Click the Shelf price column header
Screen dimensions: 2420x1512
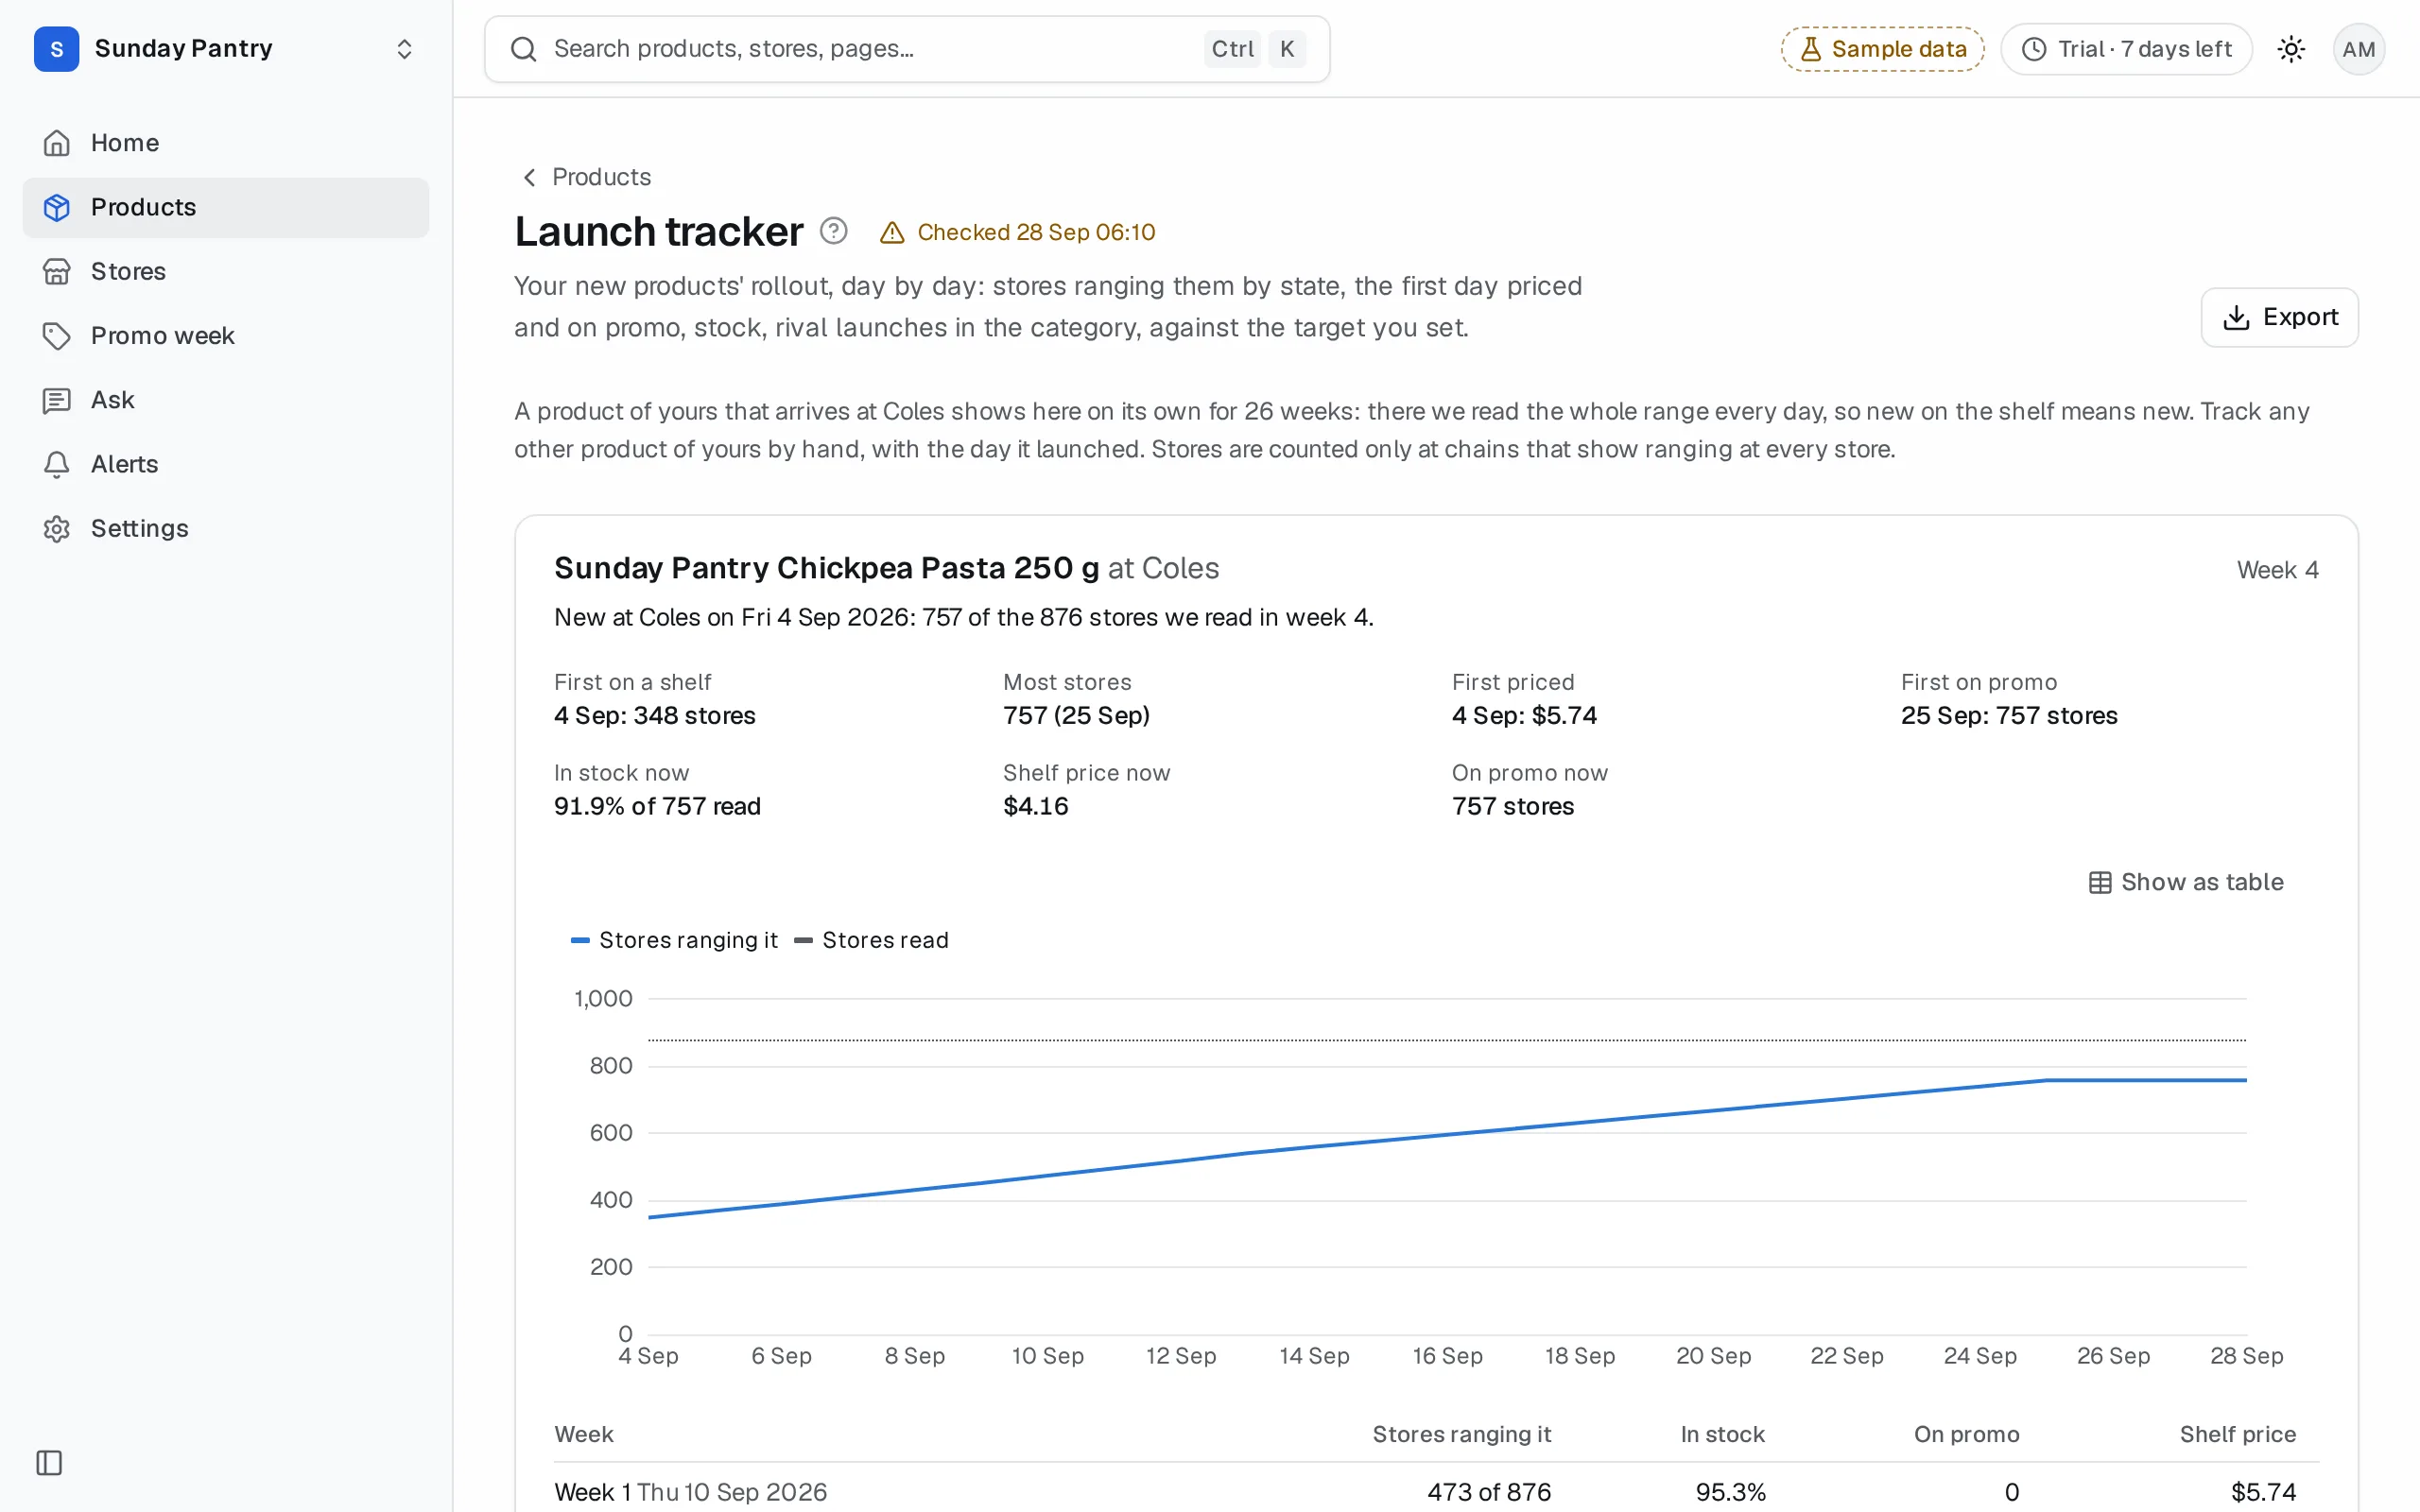pyautogui.click(x=2237, y=1434)
